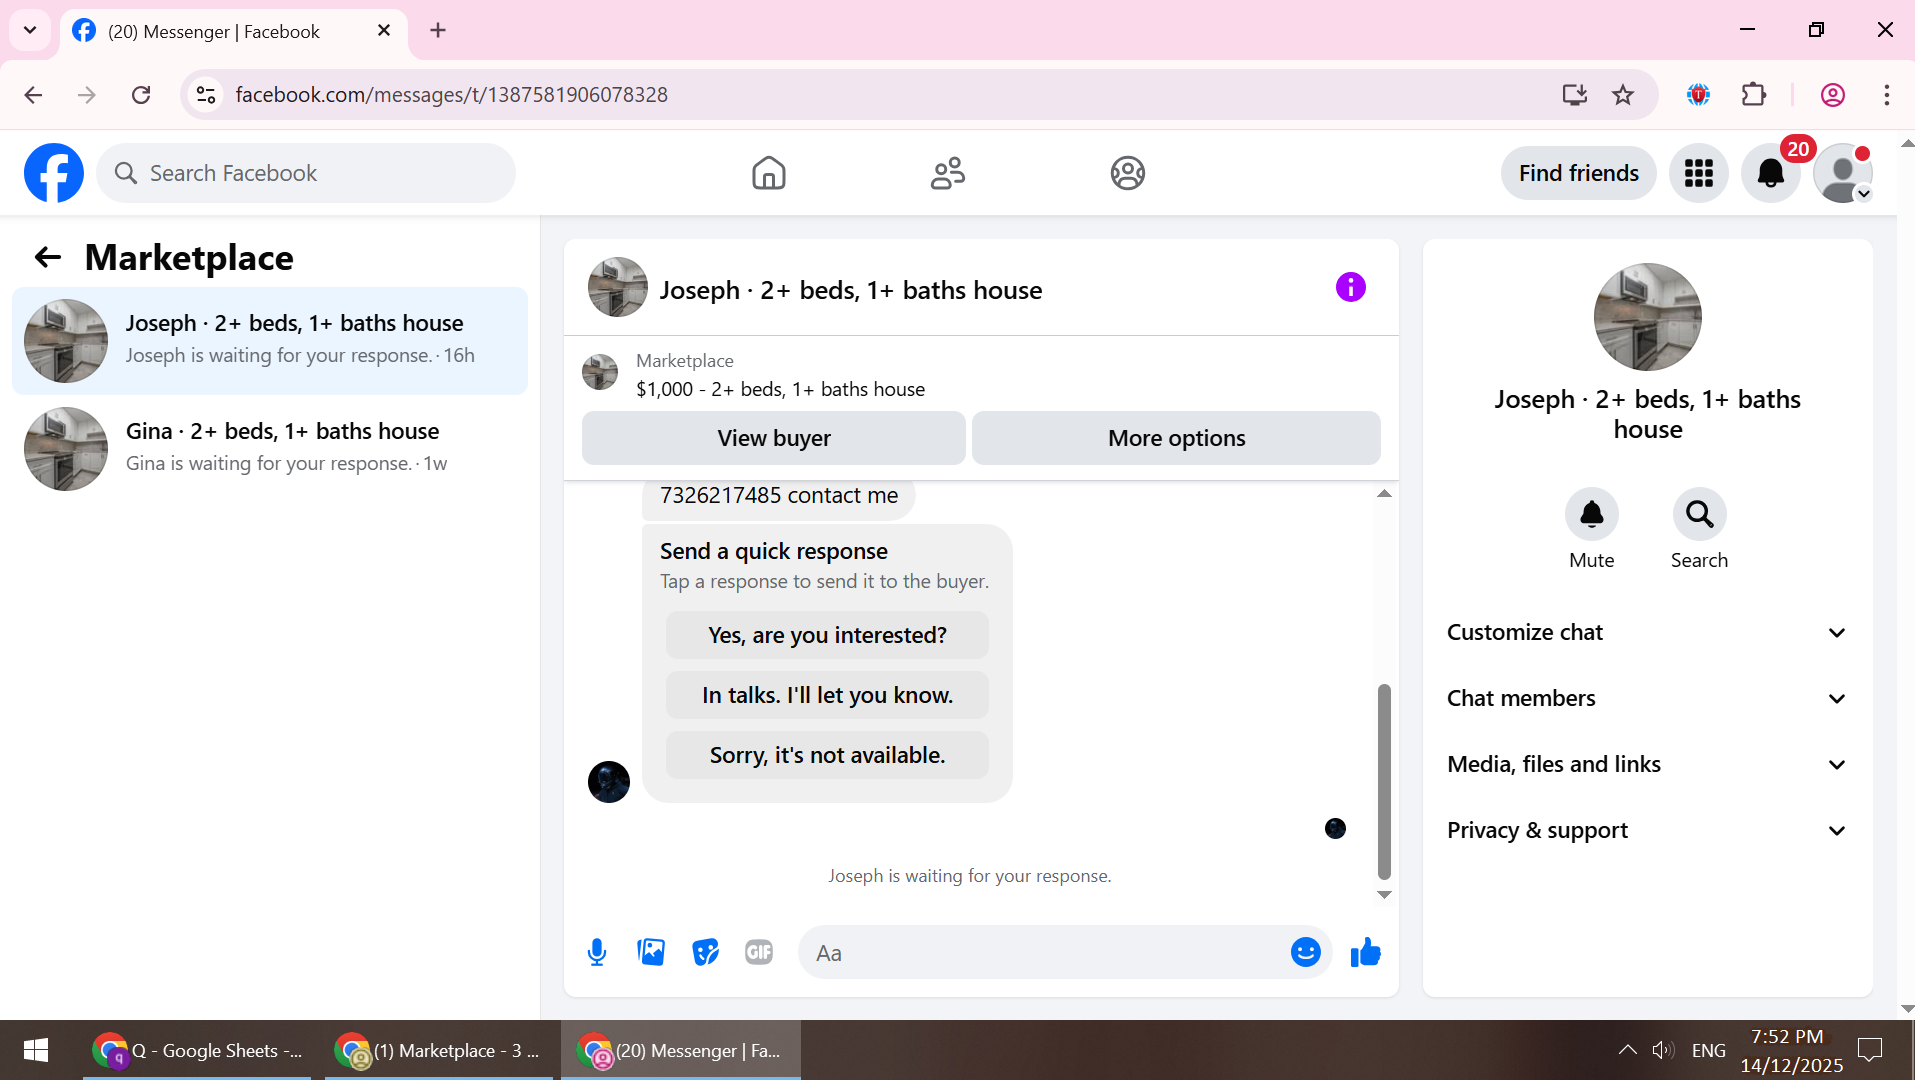Send quick reply In talks. I'll let you know.
The height and width of the screenshot is (1080, 1915).
point(827,695)
